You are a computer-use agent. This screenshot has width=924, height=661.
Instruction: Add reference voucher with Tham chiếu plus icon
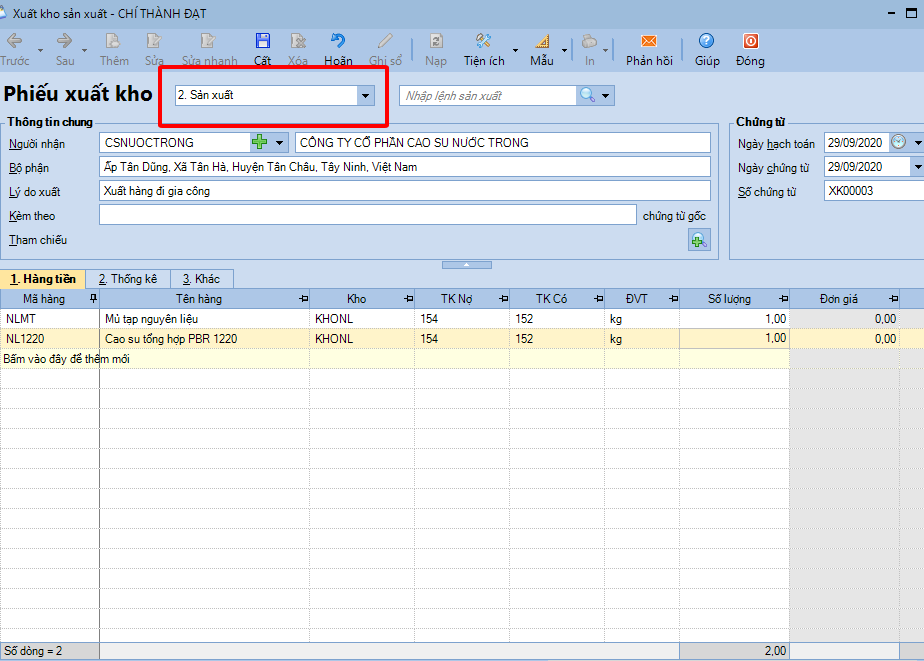[x=699, y=240]
